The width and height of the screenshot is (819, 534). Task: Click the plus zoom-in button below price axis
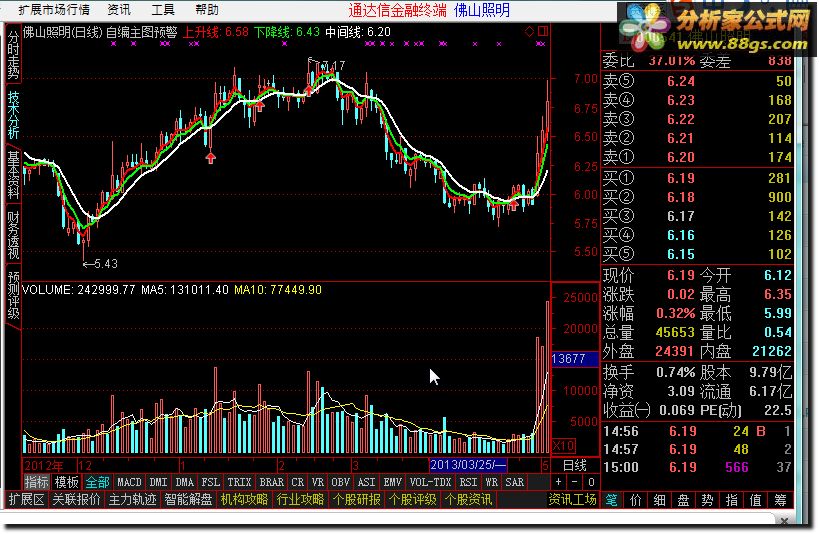coord(558,482)
